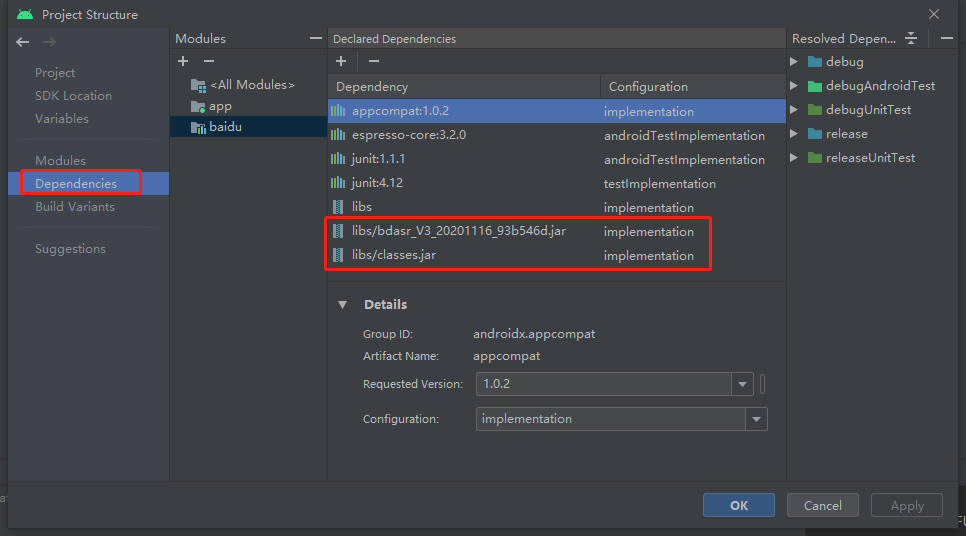Open the Project settings page
Screen dimensions: 966x536
55,73
